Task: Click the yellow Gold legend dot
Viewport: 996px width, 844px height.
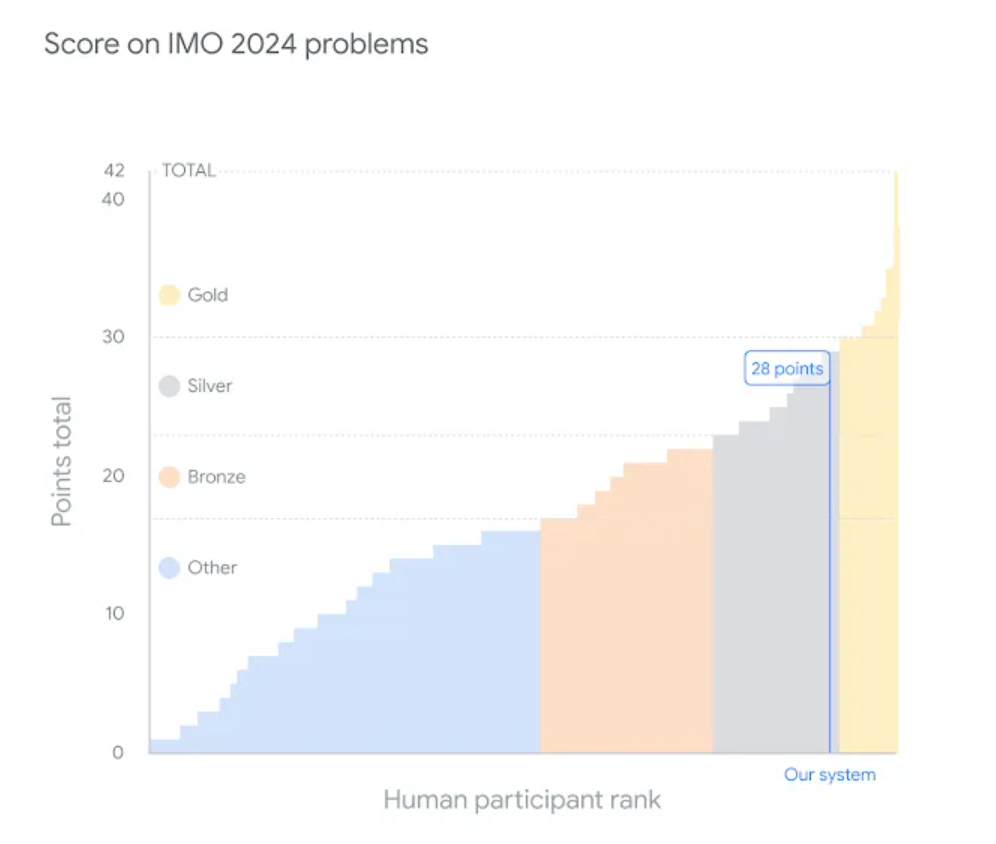Action: pos(169,295)
